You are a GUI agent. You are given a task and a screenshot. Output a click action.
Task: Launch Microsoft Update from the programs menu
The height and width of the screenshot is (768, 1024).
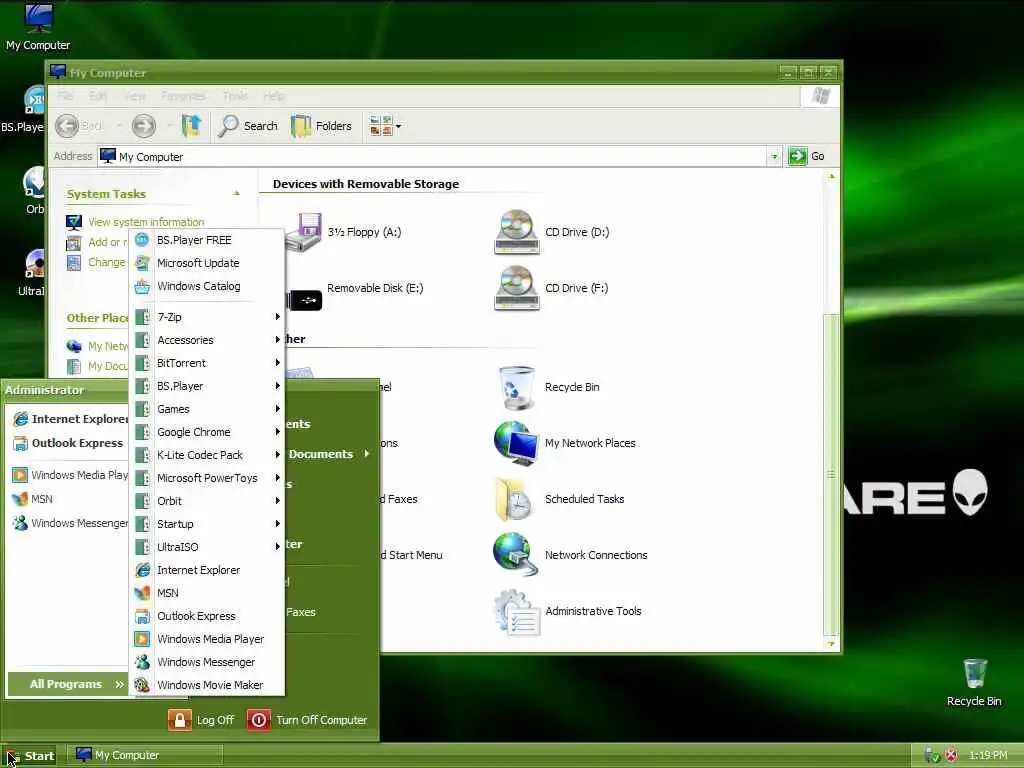click(208, 263)
